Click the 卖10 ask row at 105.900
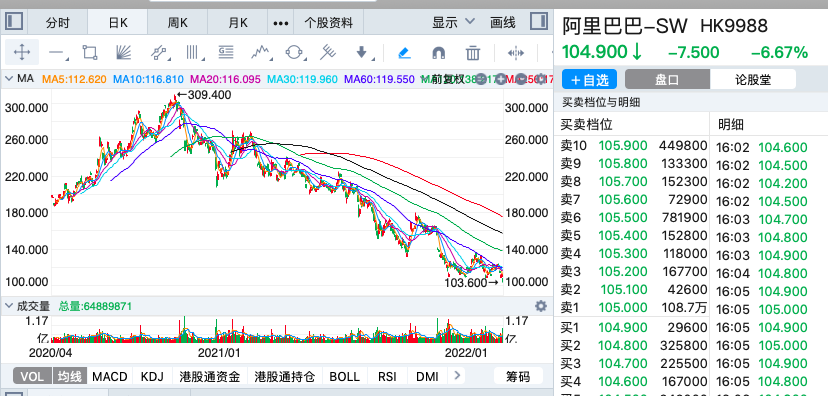The width and height of the screenshot is (828, 396). click(x=633, y=146)
